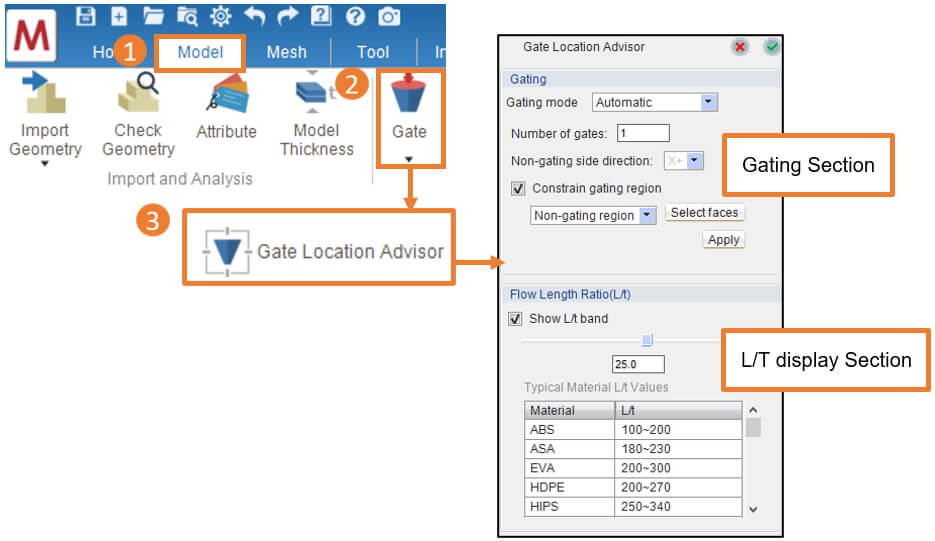Switch to the Tool tab
935x541 pixels.
click(x=373, y=53)
